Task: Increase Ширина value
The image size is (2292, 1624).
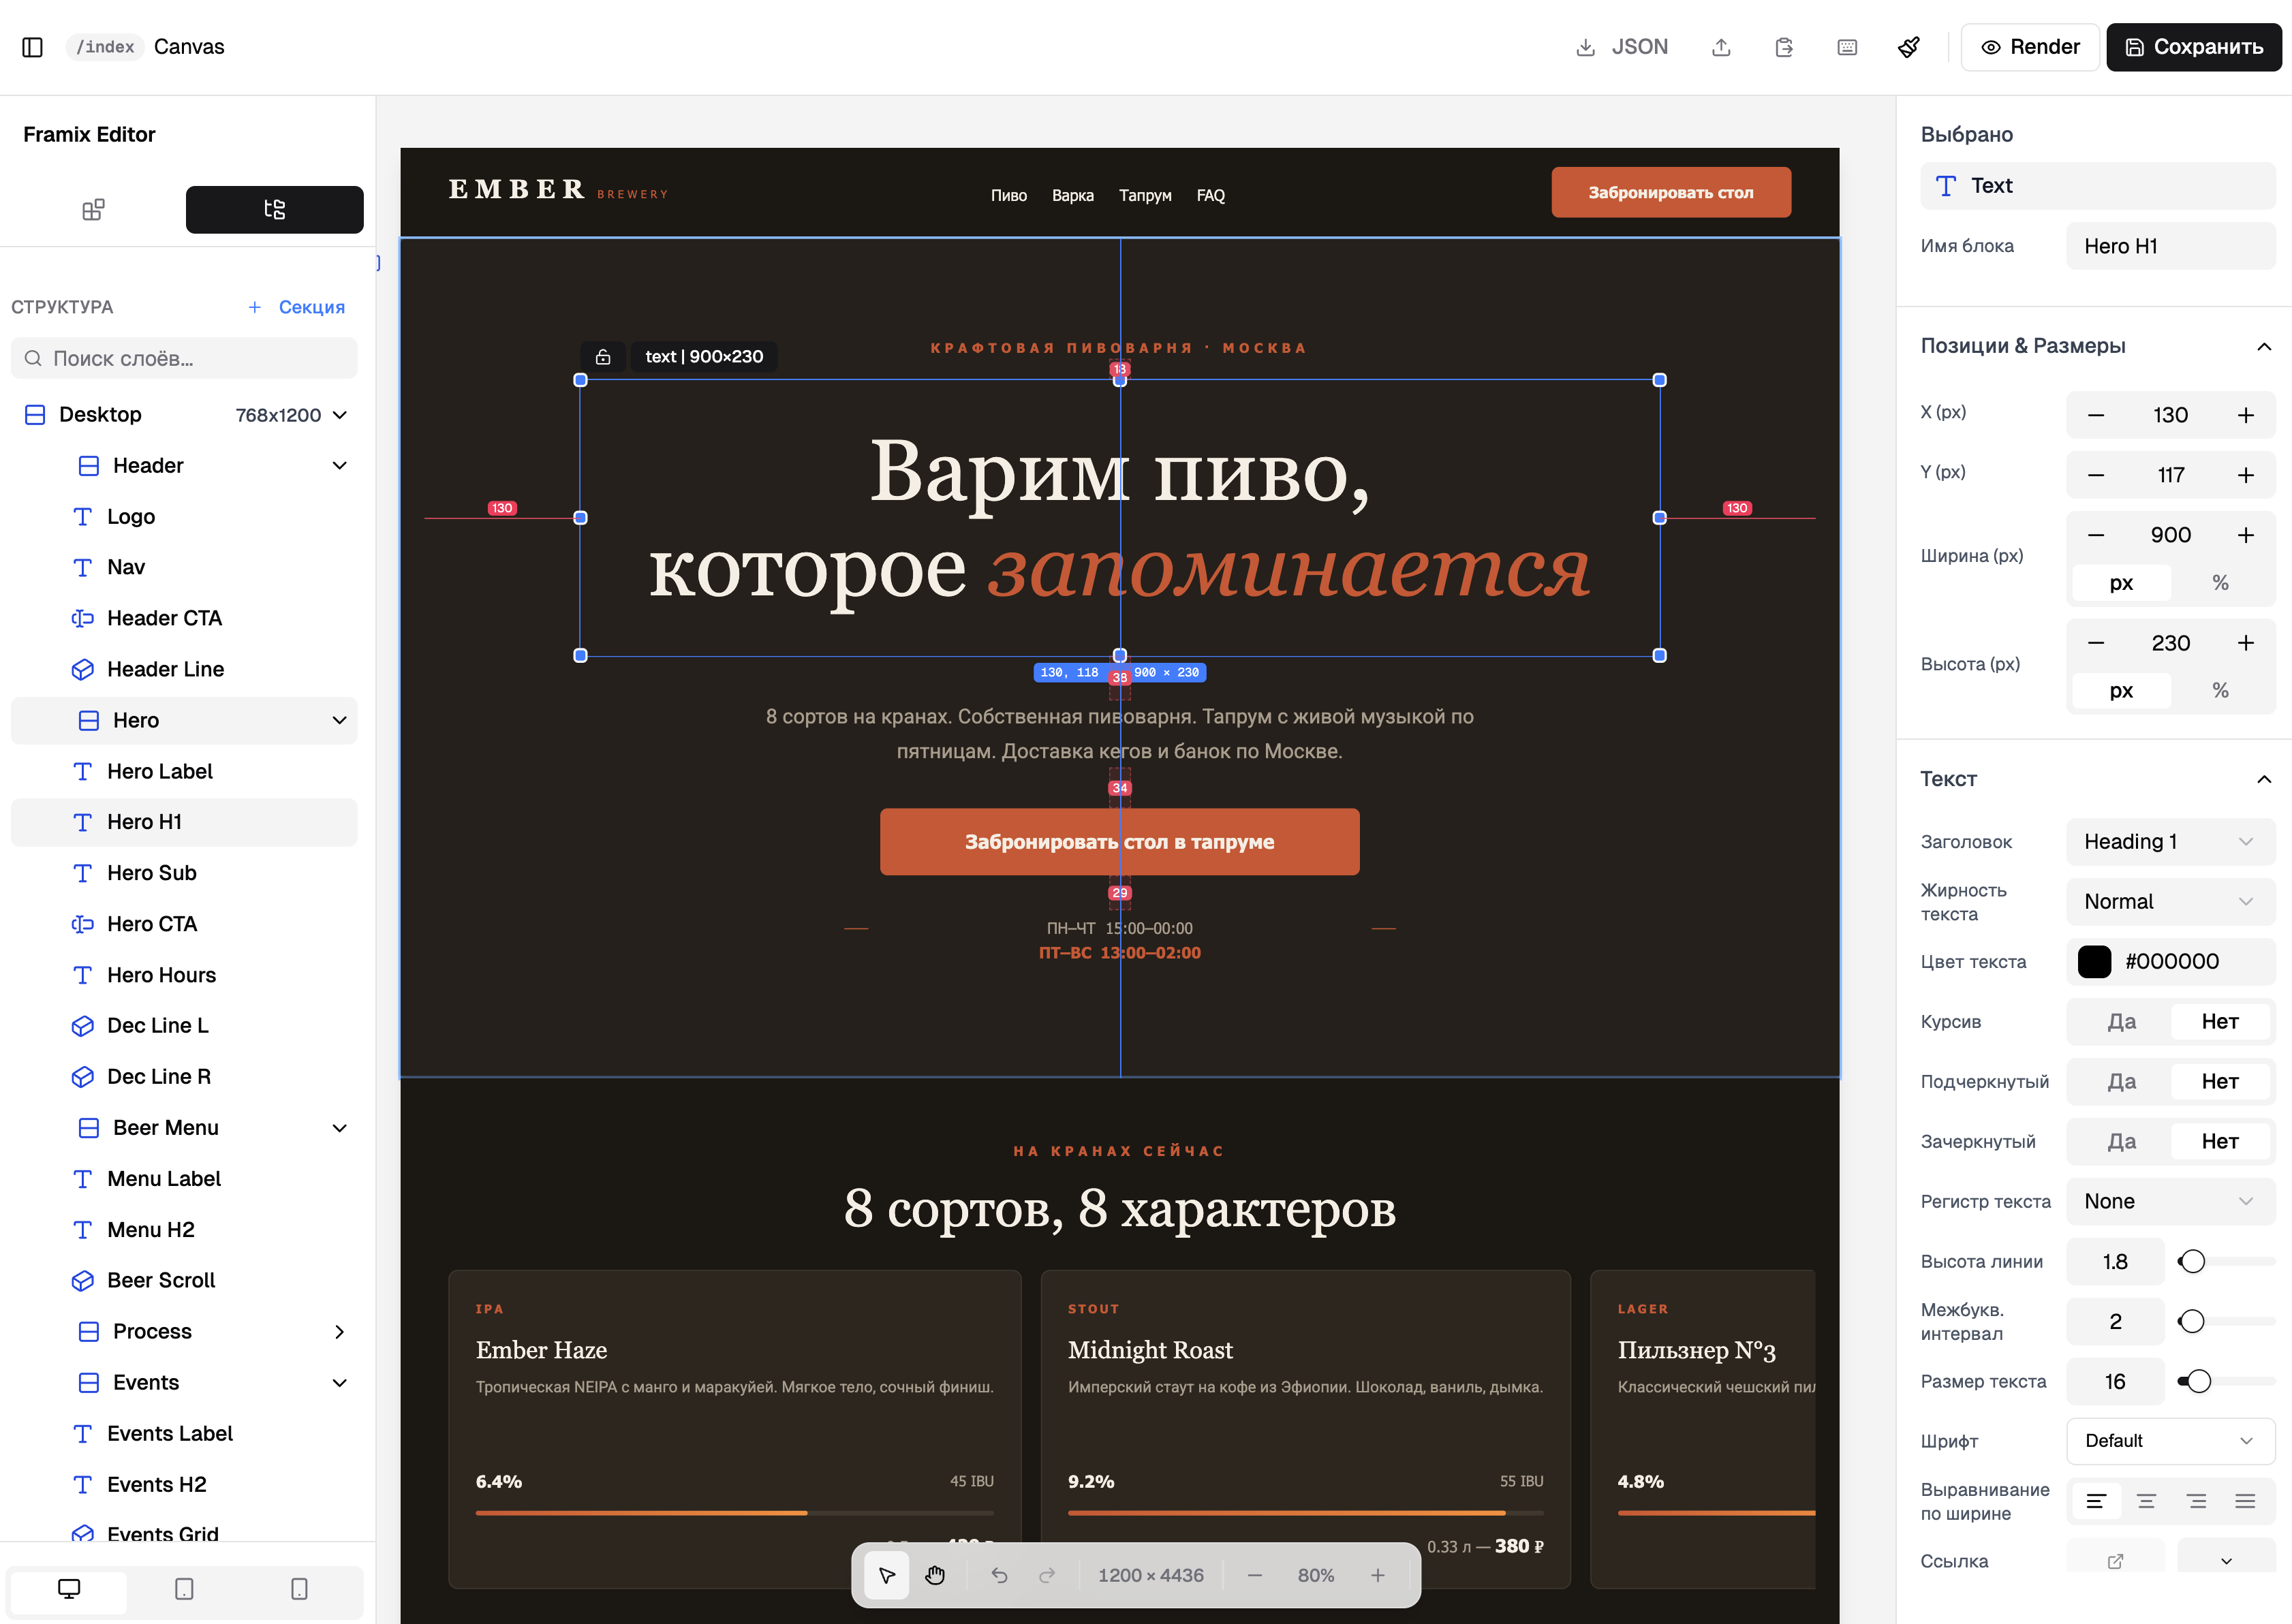Action: coord(2246,535)
